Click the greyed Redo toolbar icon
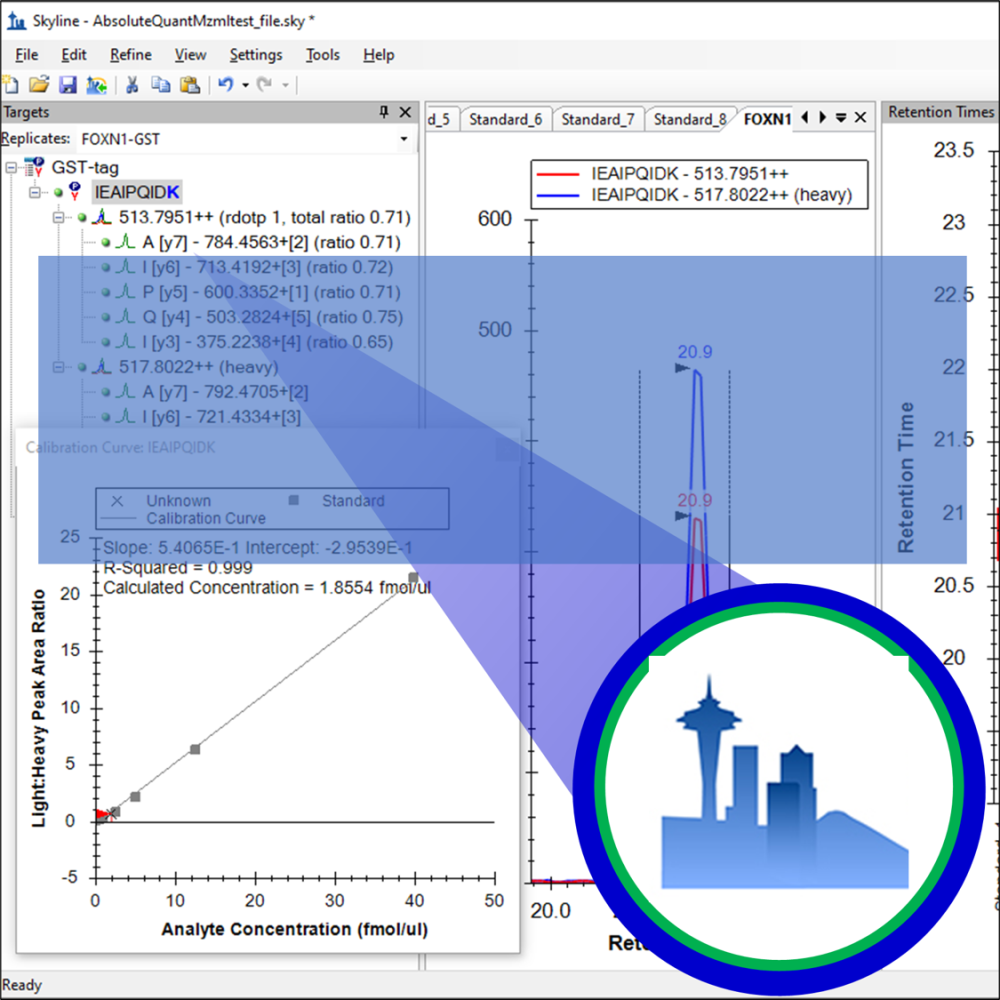This screenshot has height=1000, width=1000. [x=265, y=84]
